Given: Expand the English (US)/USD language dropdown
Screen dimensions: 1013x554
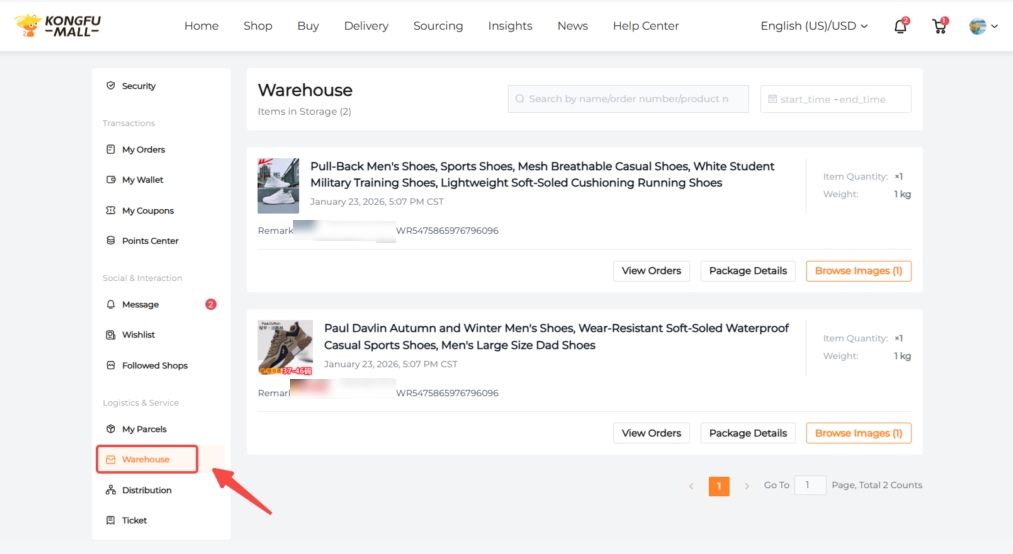Looking at the screenshot, I should pos(814,26).
